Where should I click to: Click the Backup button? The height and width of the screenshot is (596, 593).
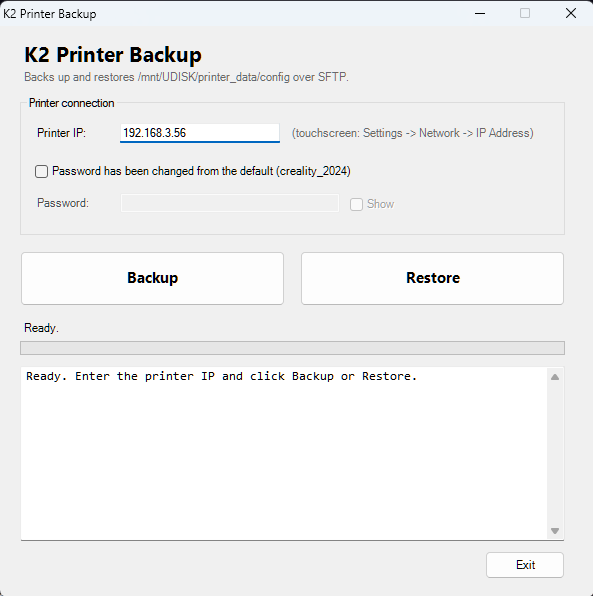tap(152, 278)
